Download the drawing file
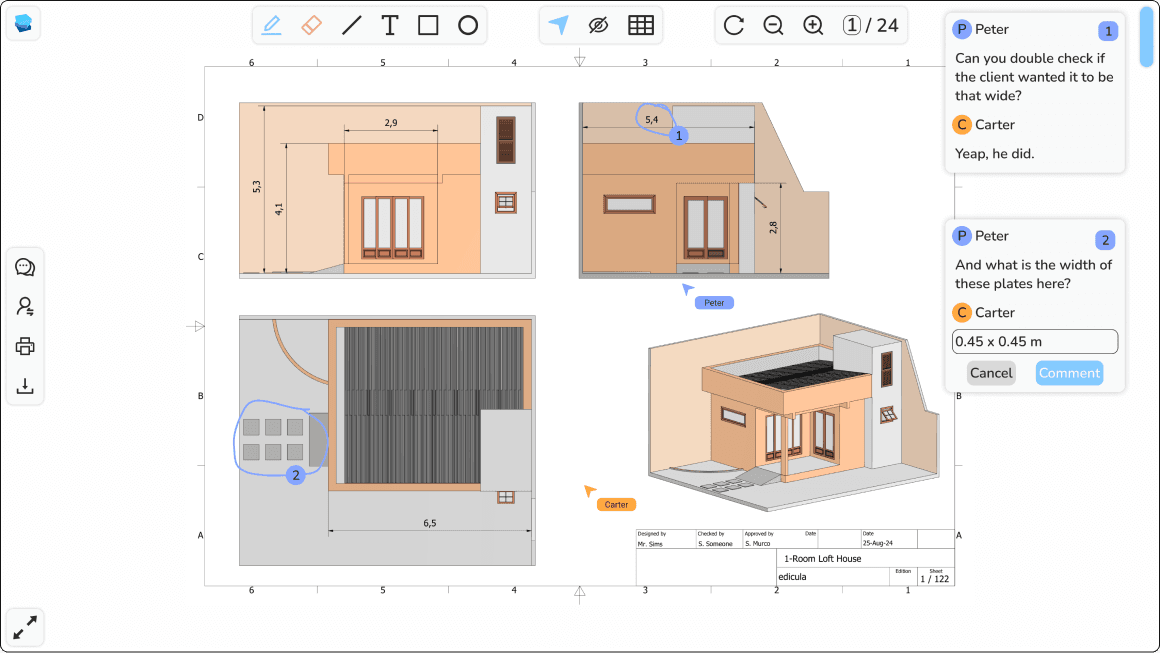The image size is (1160, 653). tap(25, 385)
